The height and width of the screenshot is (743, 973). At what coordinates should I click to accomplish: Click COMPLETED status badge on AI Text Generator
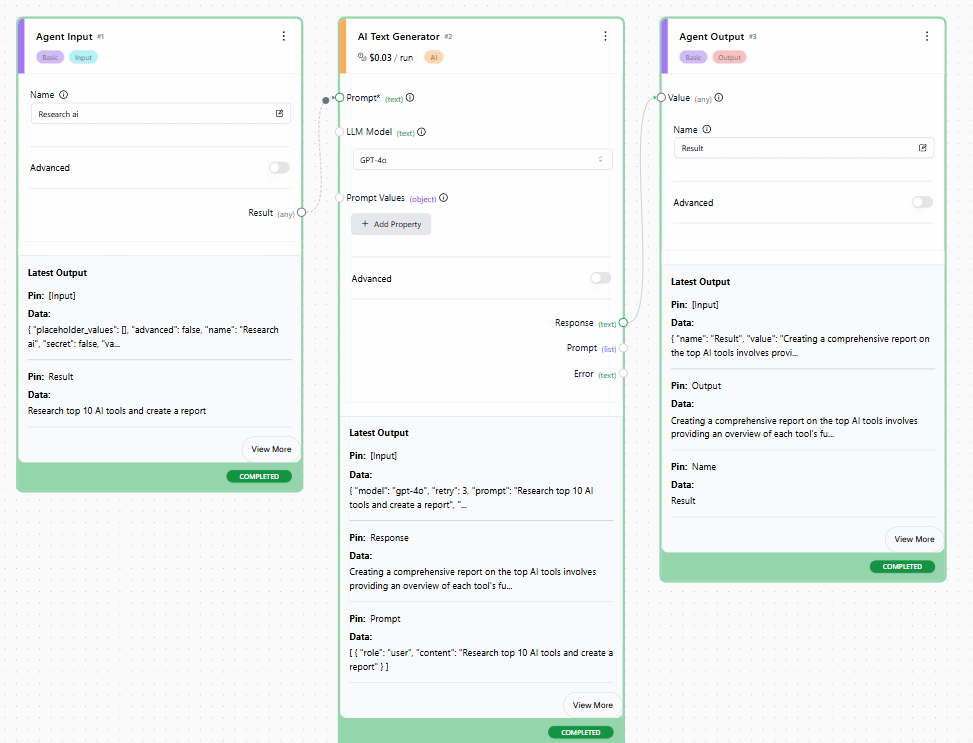(580, 732)
